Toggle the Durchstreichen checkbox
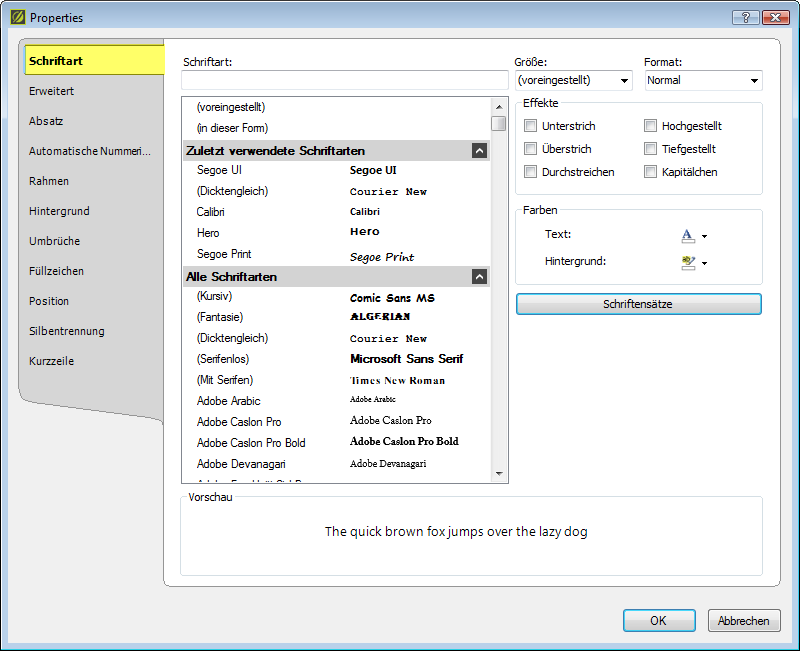This screenshot has height=651, width=800. pyautogui.click(x=531, y=172)
